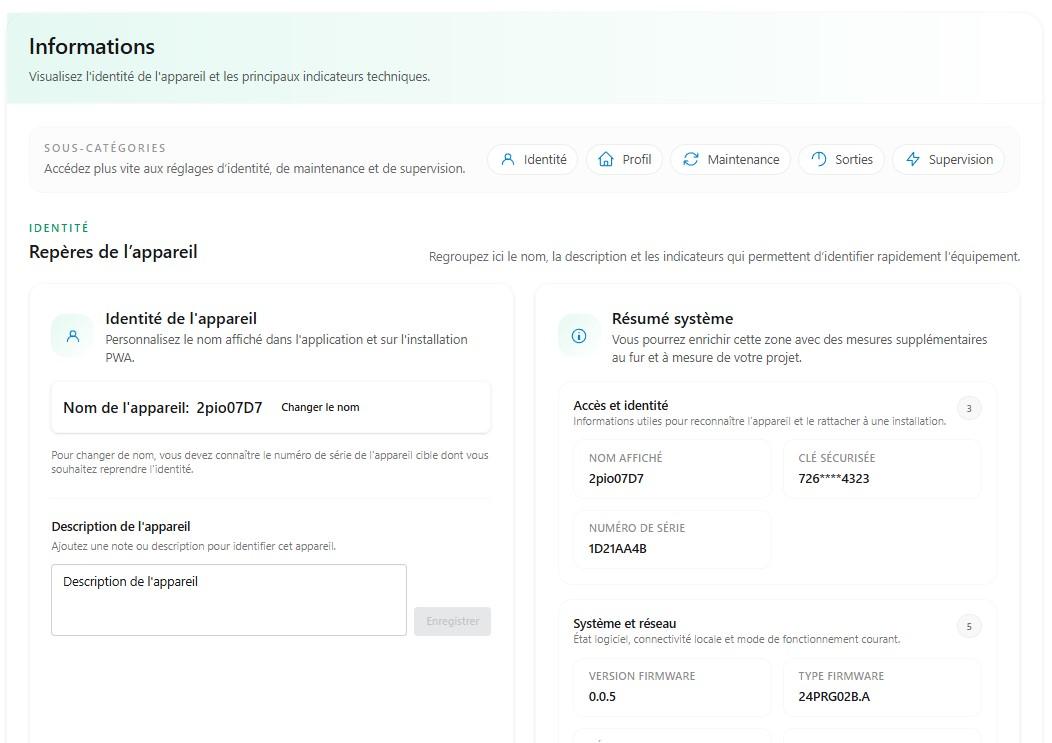Focus the Description de l'appareil text area
Image resolution: width=1052 pixels, height=743 pixels.
tap(229, 600)
